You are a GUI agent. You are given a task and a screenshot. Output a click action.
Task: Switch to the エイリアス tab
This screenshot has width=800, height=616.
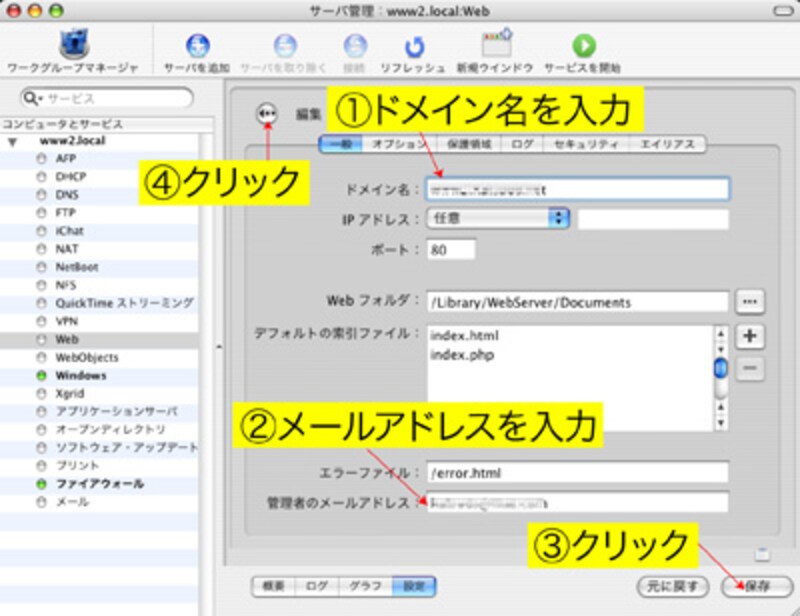(669, 144)
